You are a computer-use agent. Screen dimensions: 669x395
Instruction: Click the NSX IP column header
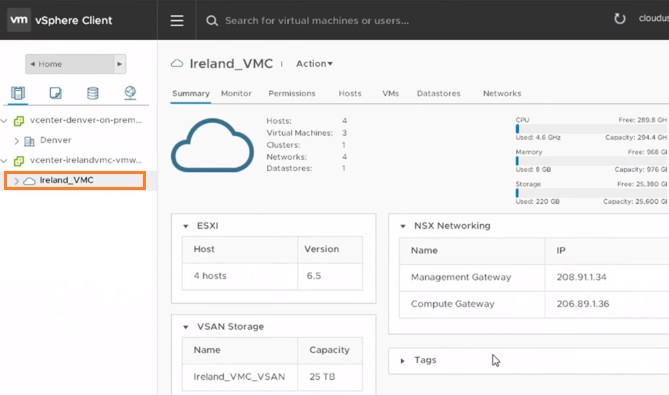(607, 251)
